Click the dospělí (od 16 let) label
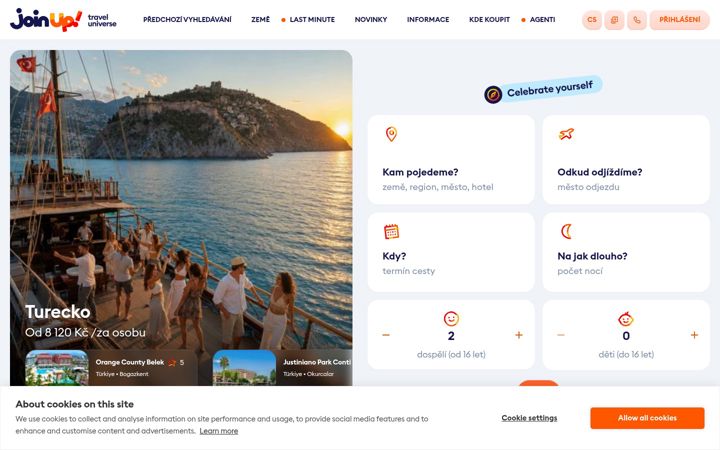Screen dimensions: 720x450 pos(451,354)
